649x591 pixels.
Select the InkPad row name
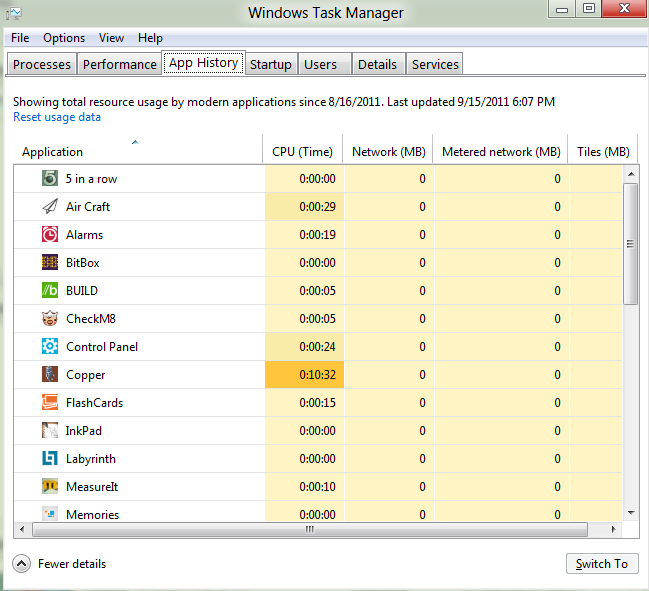click(x=84, y=431)
